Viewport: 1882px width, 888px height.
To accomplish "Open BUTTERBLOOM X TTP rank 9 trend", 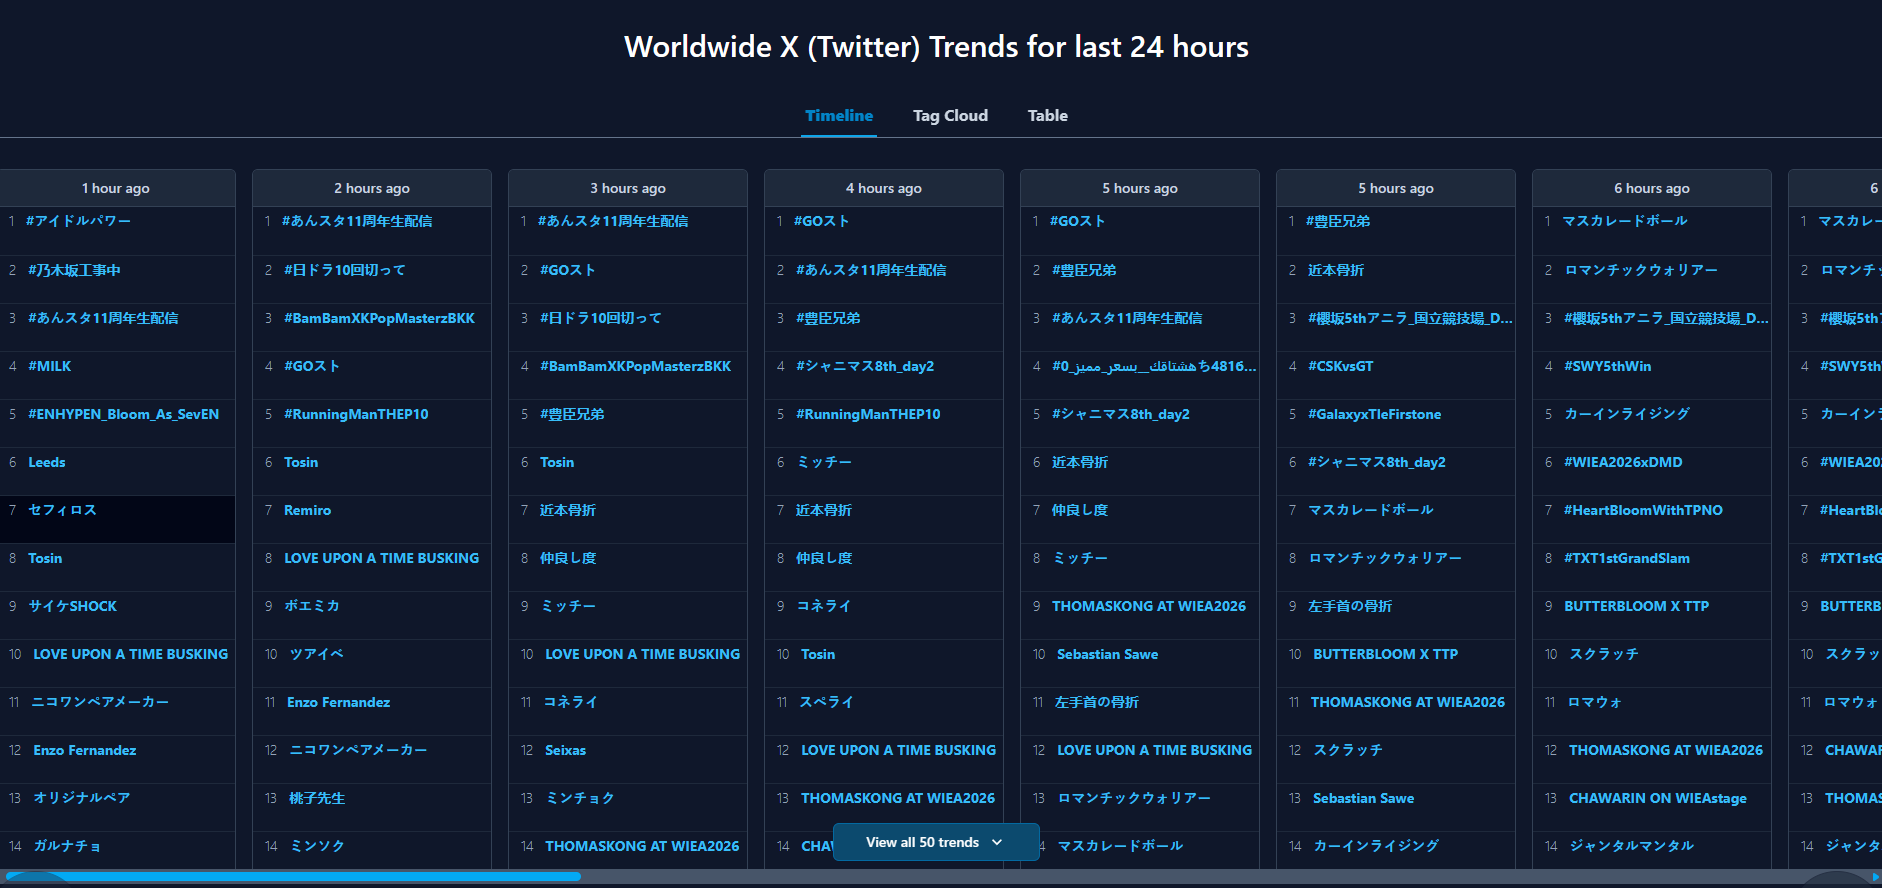I will (x=1636, y=606).
